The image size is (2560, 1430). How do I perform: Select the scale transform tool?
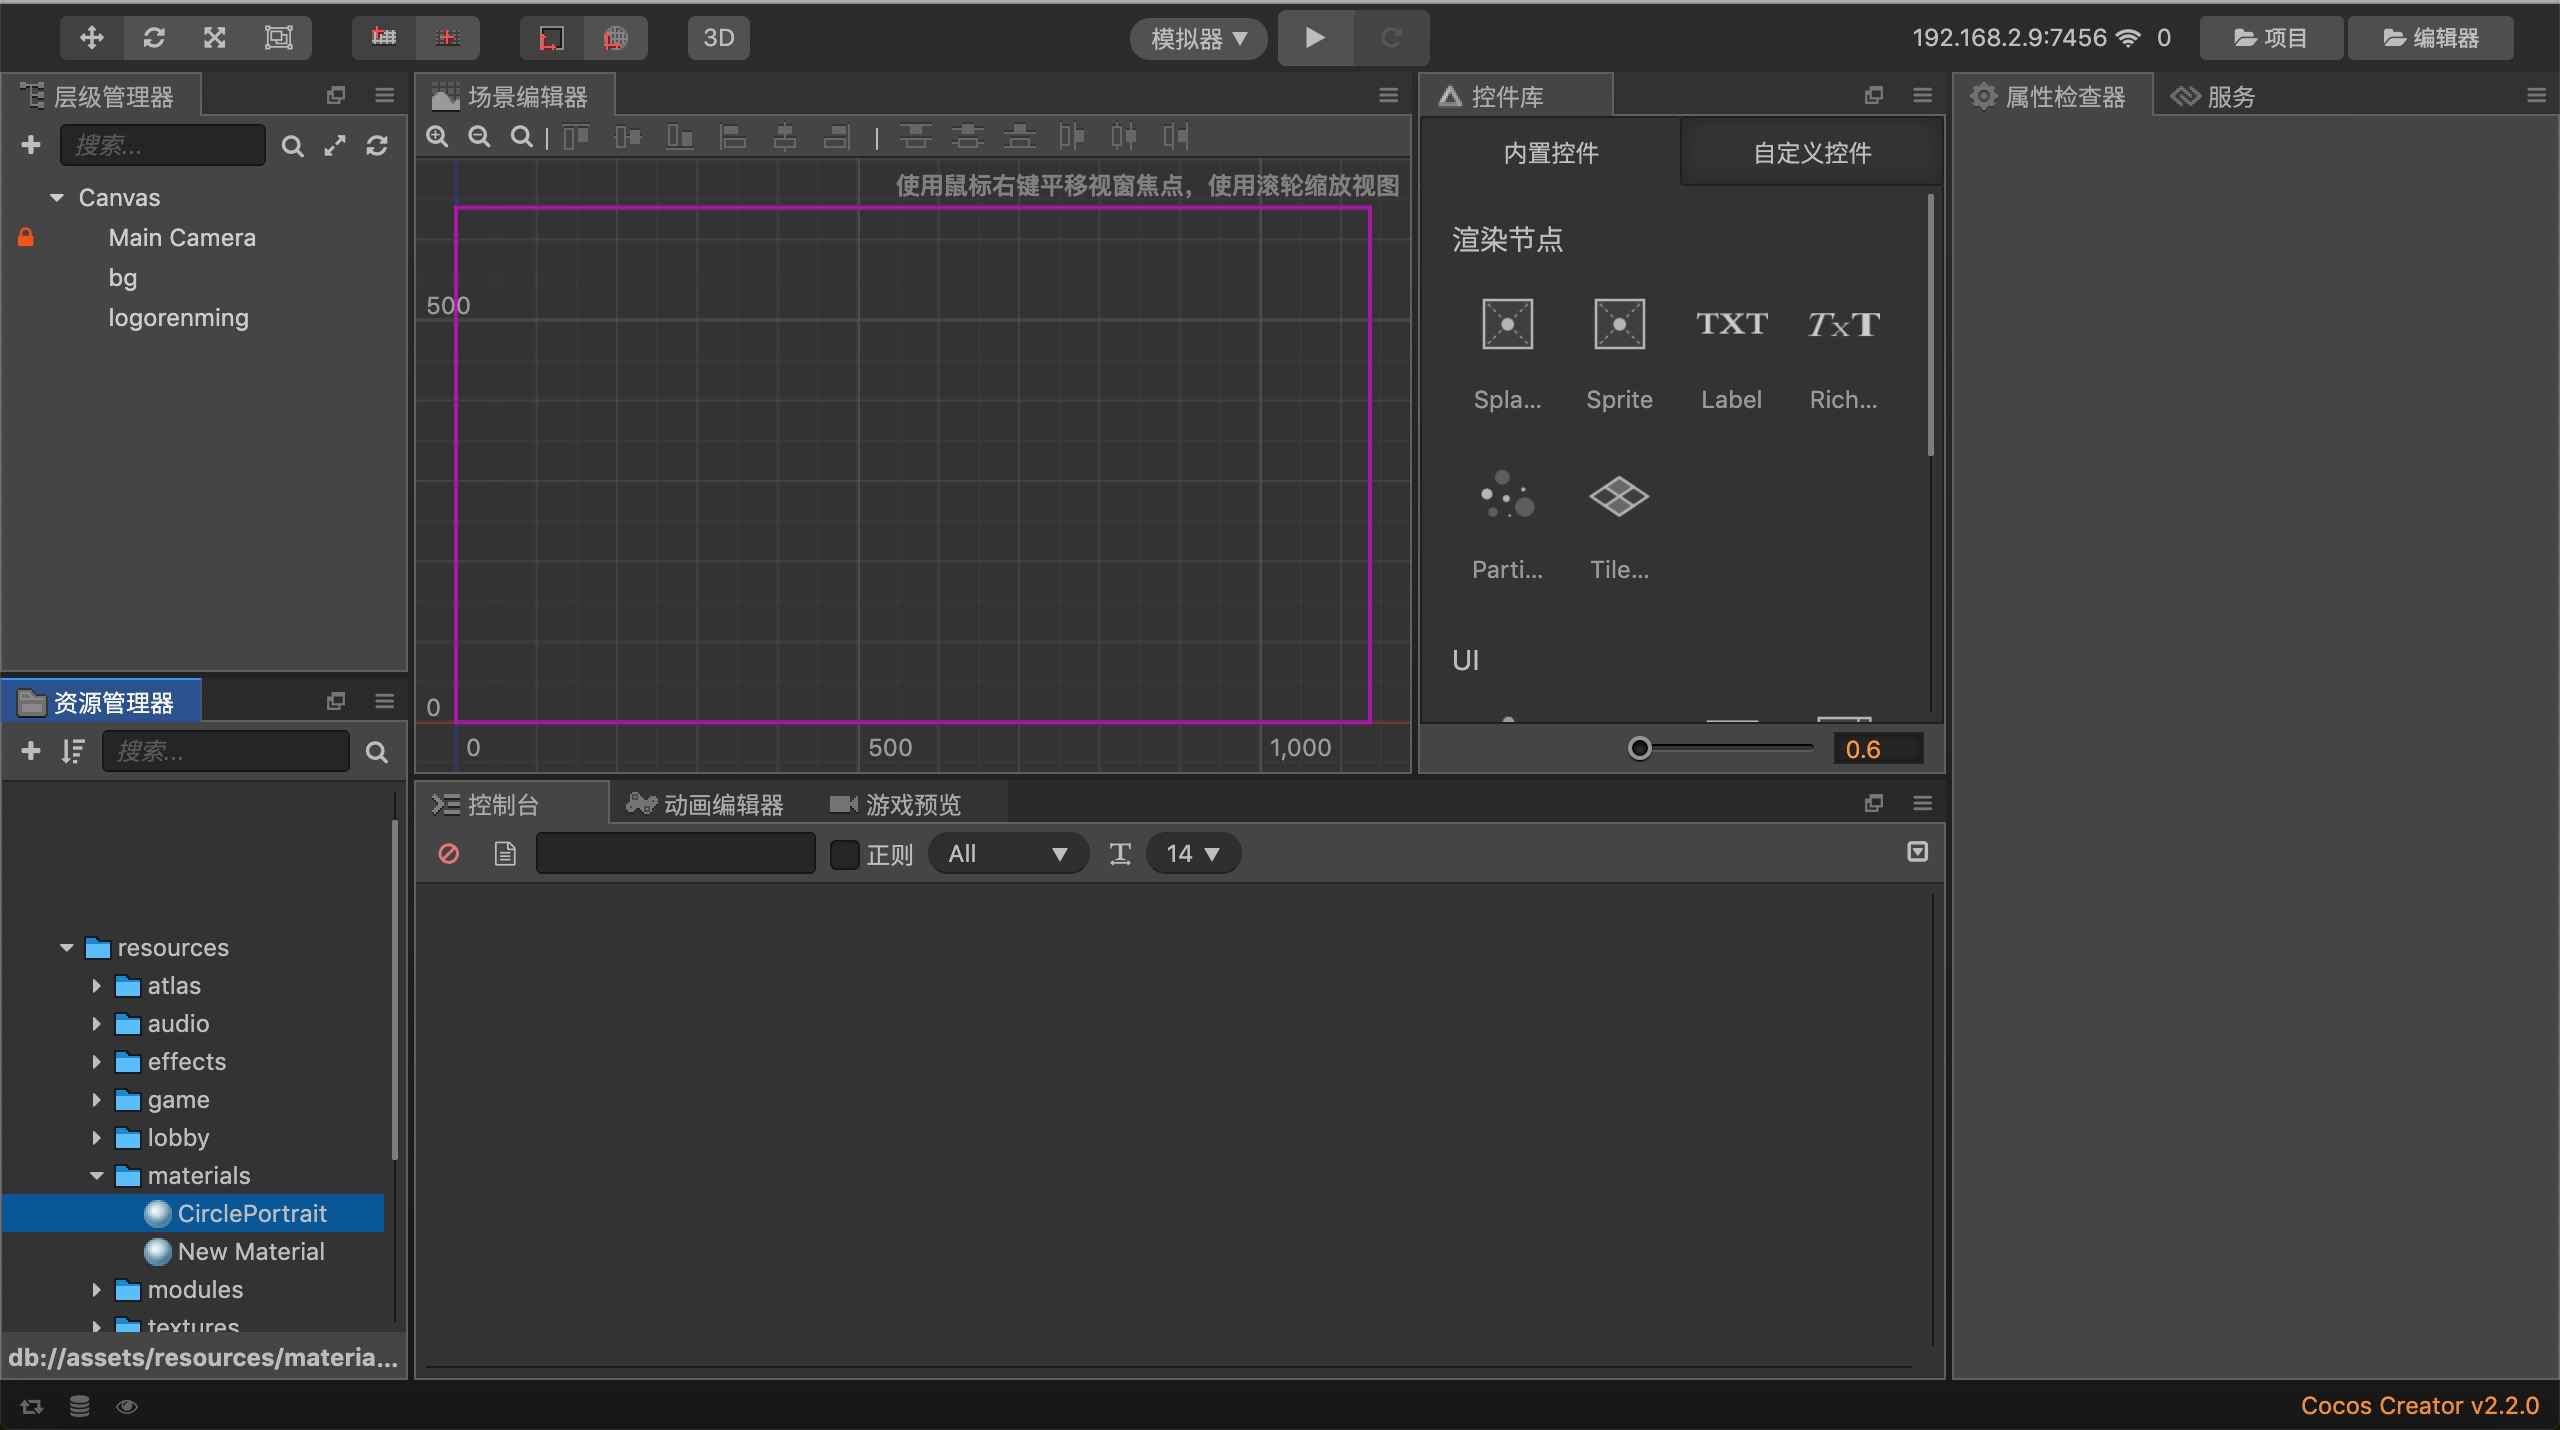[x=215, y=38]
